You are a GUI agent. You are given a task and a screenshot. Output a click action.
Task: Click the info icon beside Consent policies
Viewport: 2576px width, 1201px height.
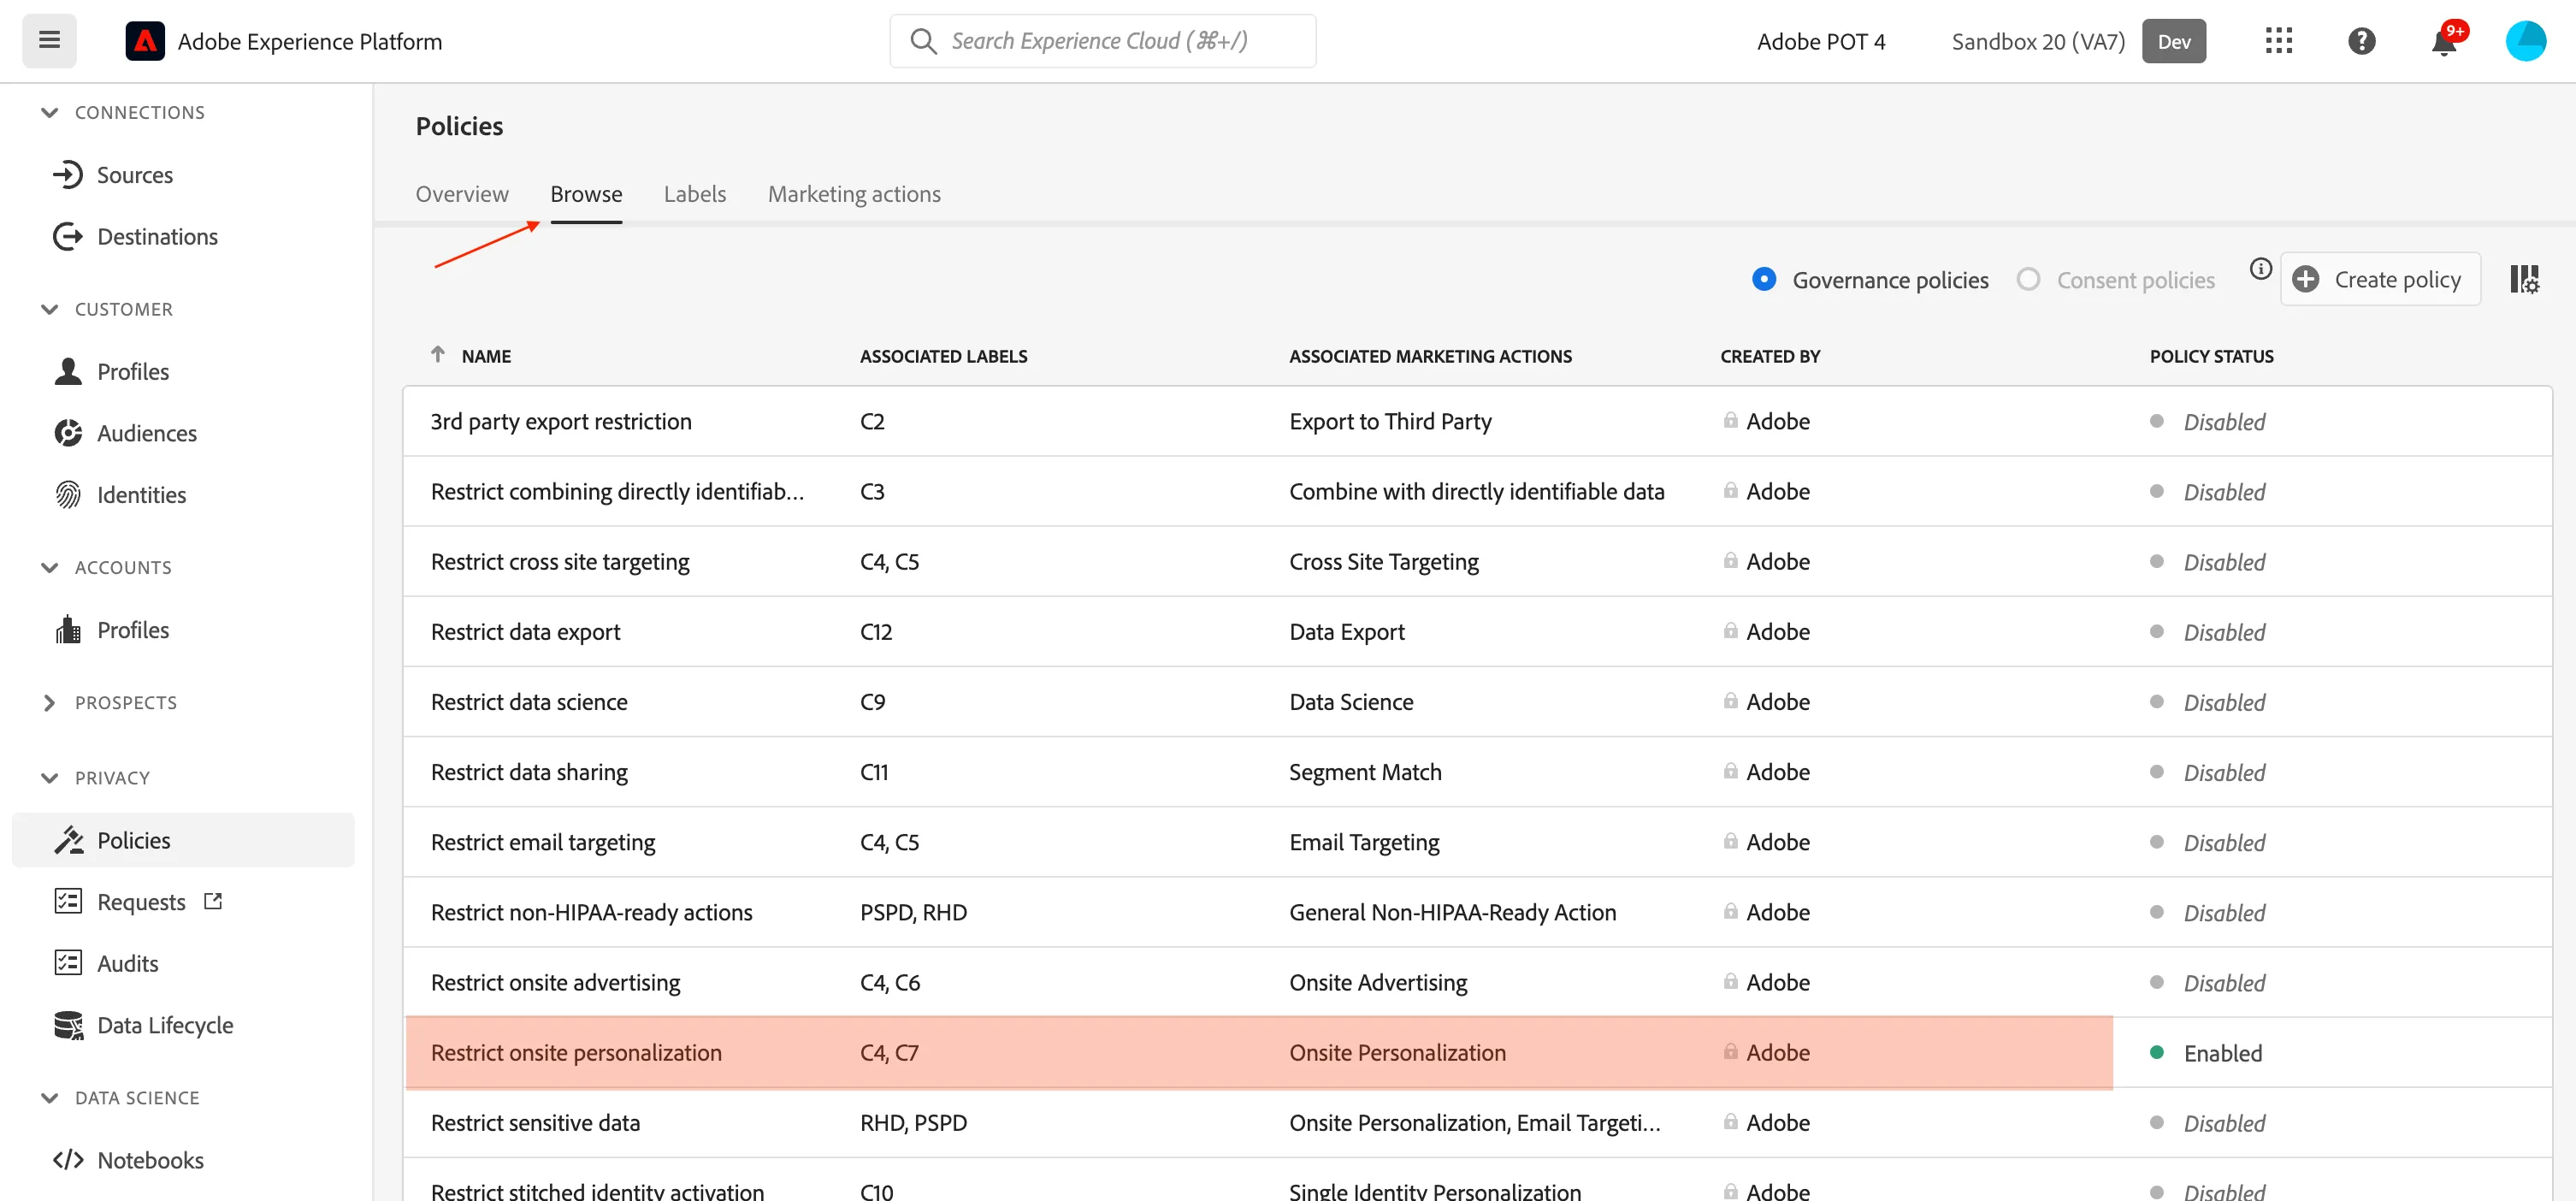click(2260, 268)
